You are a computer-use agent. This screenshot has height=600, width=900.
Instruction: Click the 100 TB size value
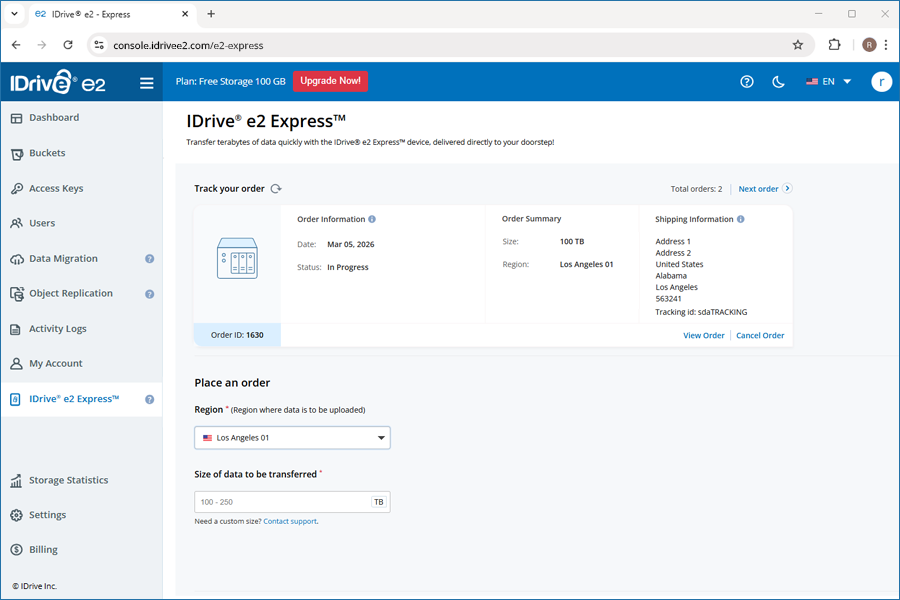pos(572,242)
